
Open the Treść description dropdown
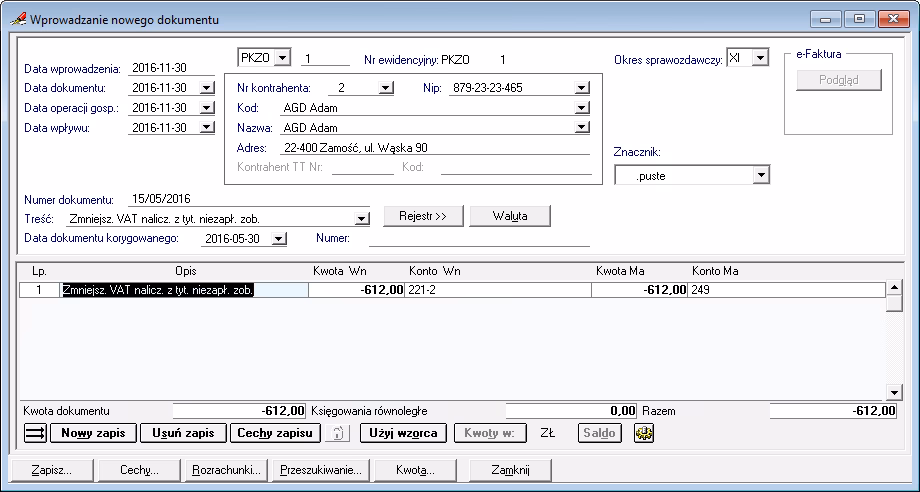362,218
